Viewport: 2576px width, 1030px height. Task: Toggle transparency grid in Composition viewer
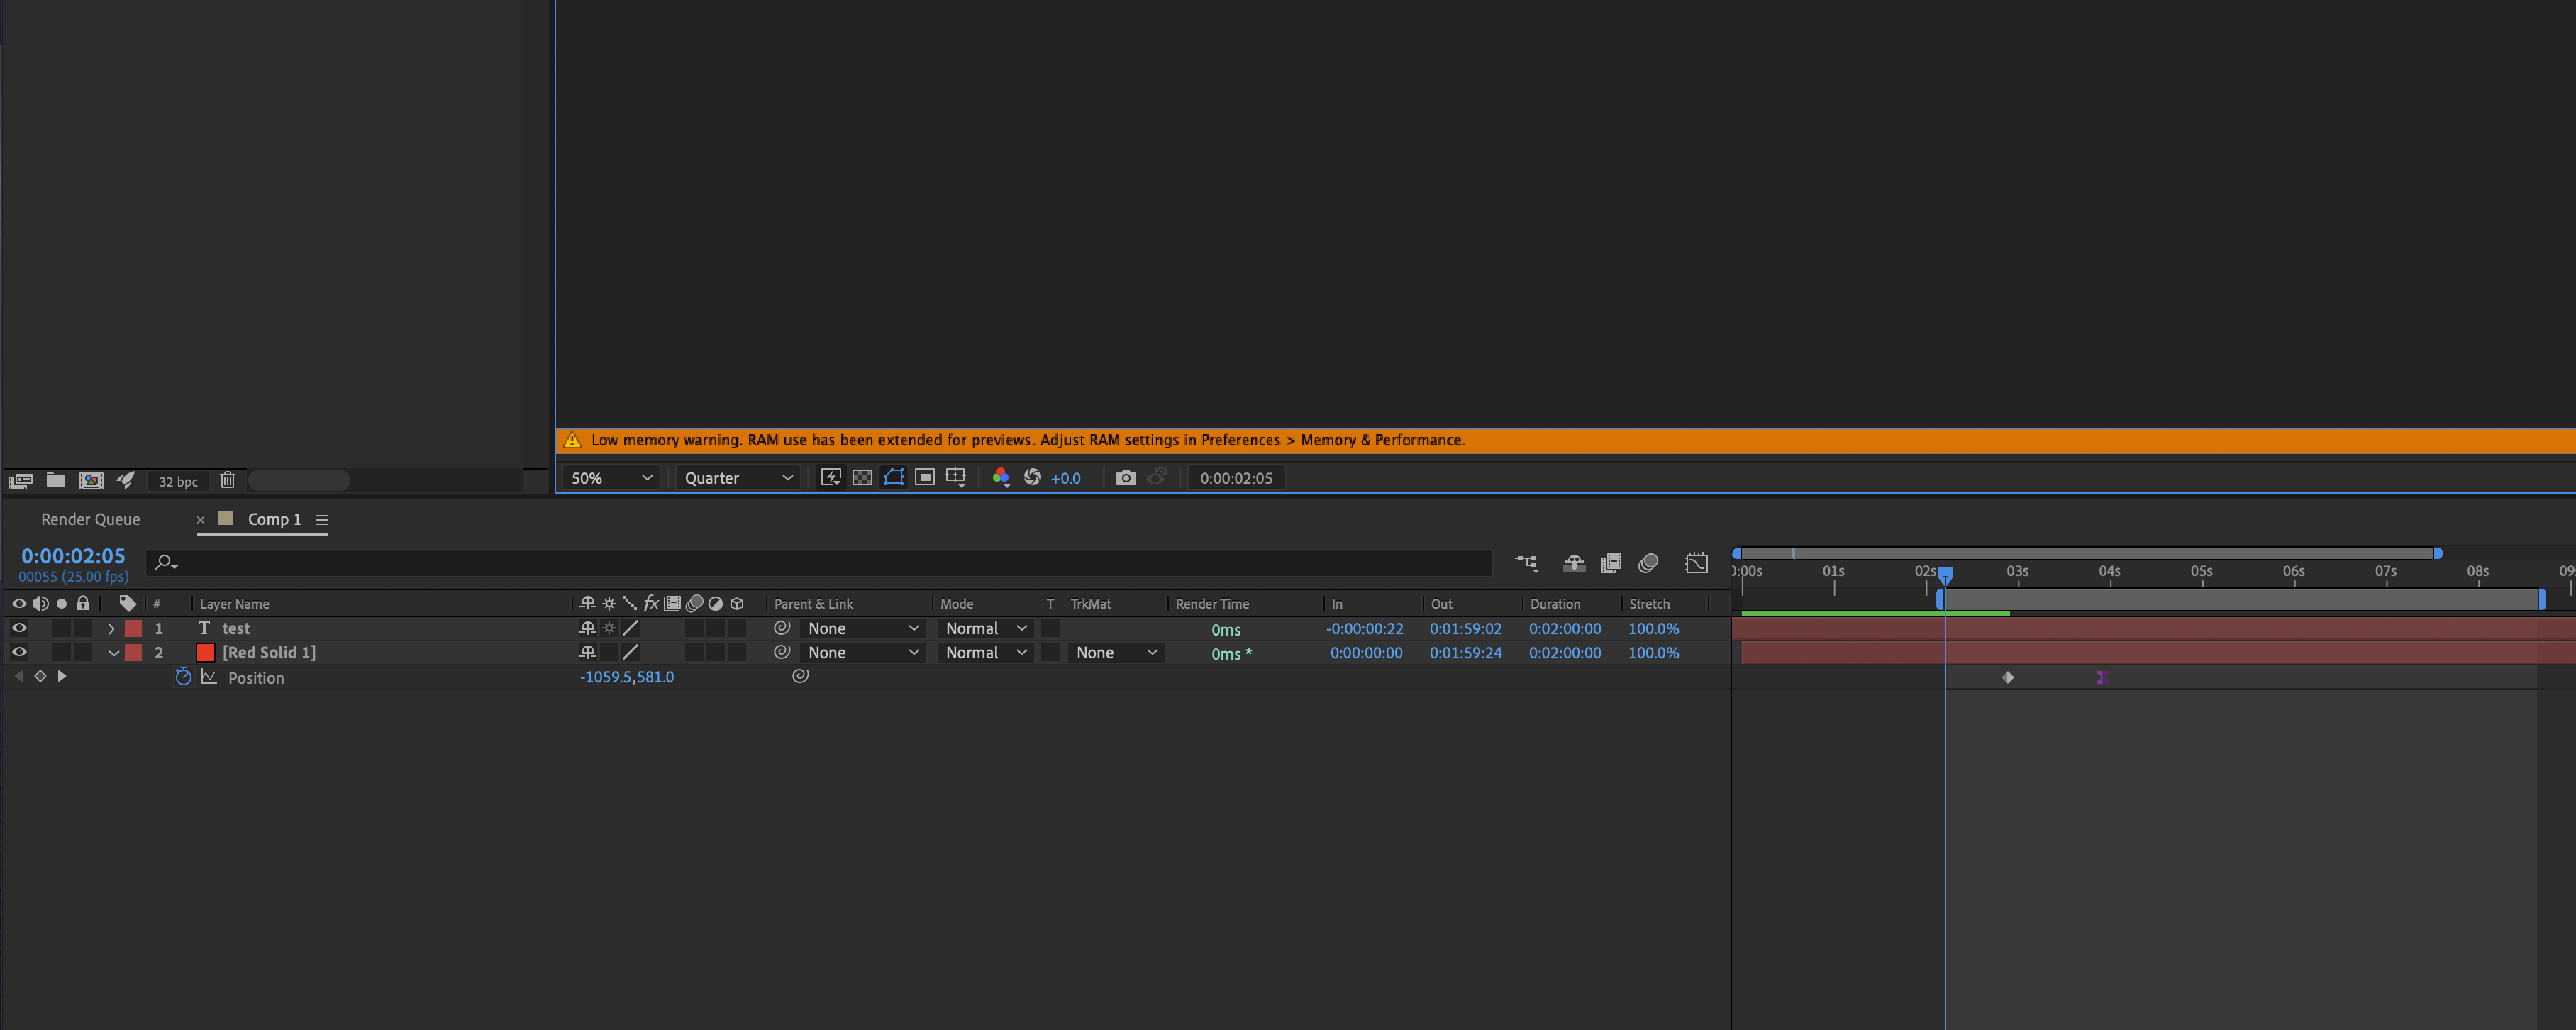coord(861,478)
